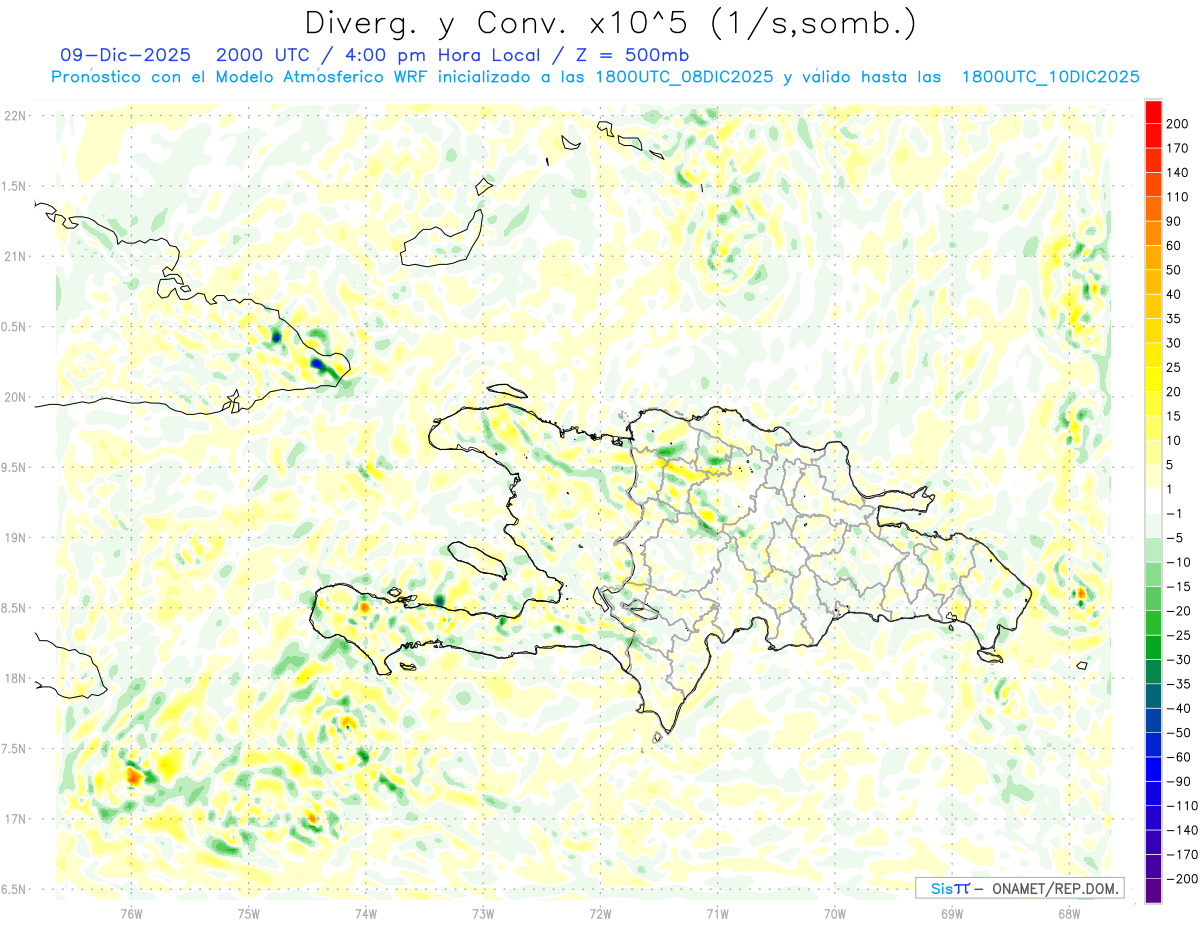The height and width of the screenshot is (927, 1200).
Task: Click the '74W' longitude label
Action: [366, 913]
